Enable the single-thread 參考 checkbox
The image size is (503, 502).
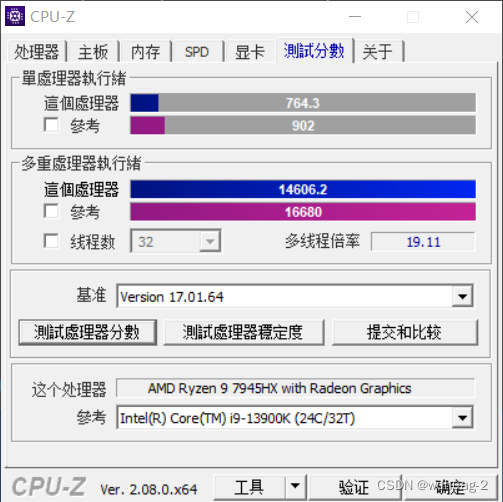[x=51, y=125]
